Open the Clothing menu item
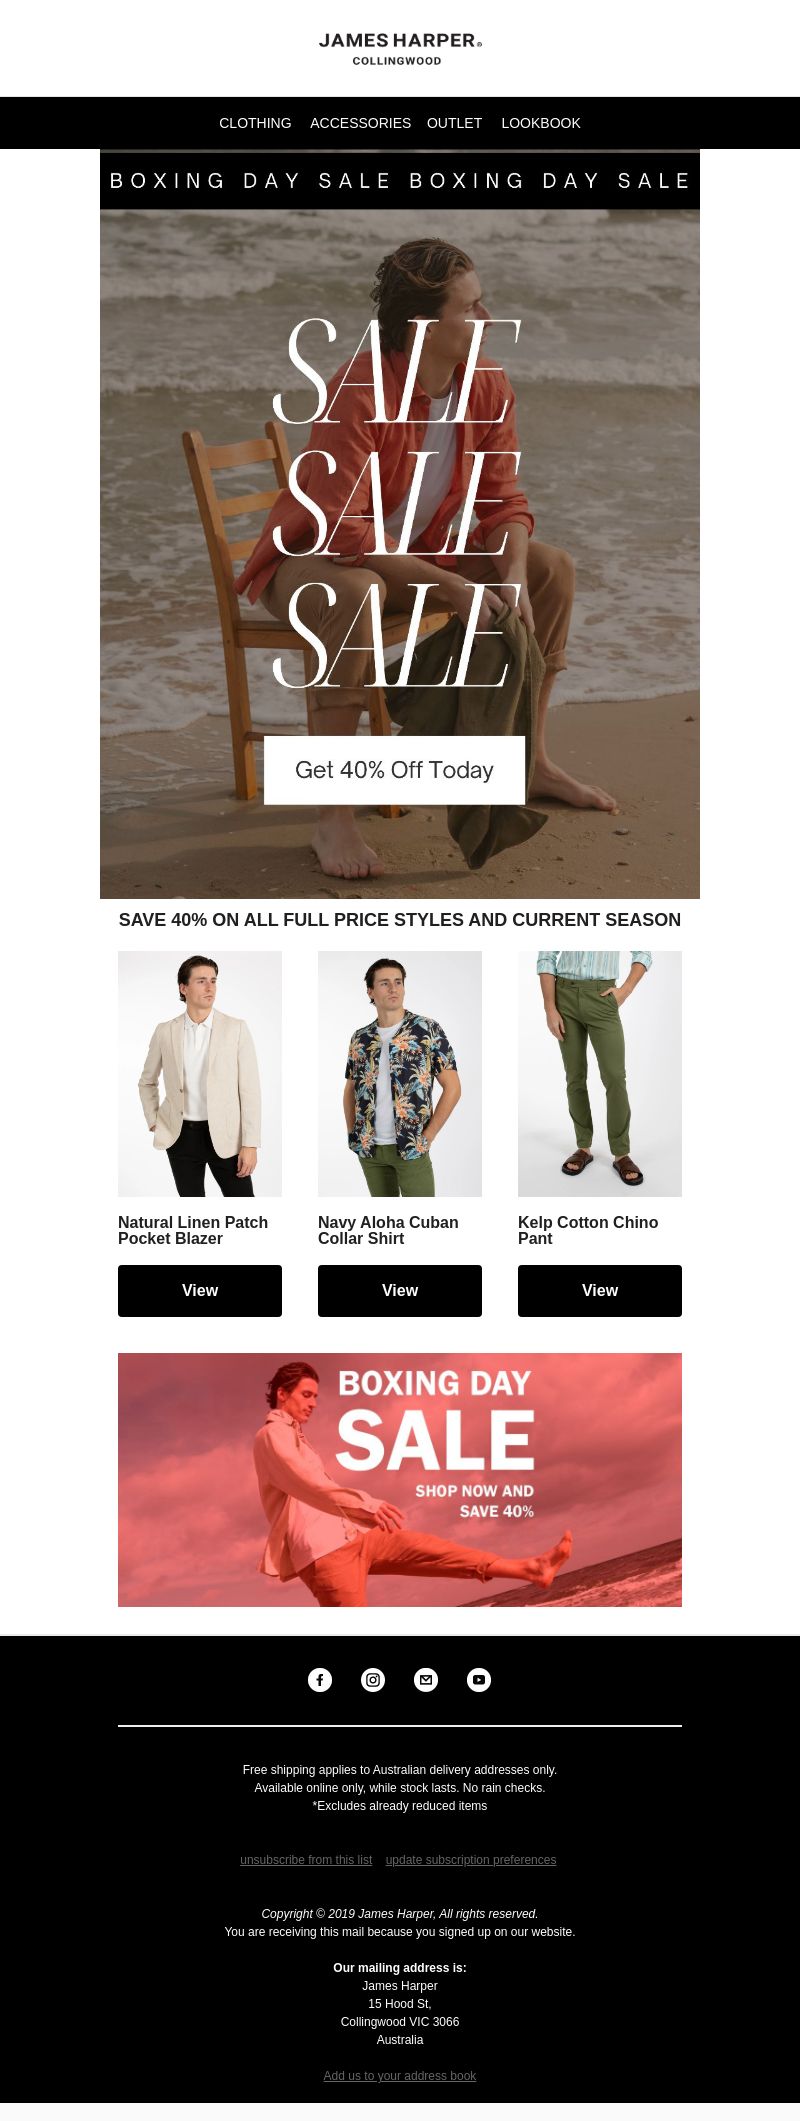This screenshot has width=800, height=2121. click(x=255, y=123)
